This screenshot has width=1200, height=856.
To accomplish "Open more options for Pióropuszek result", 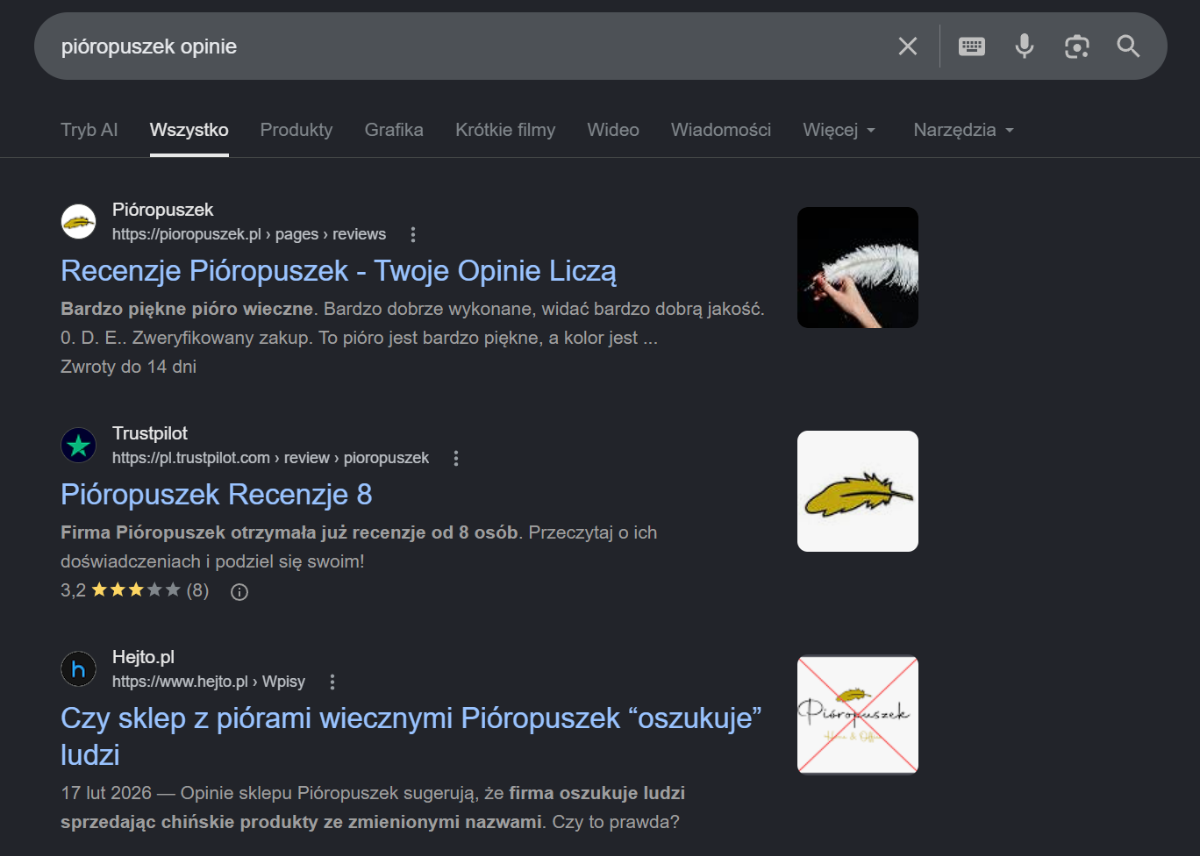I will click(413, 234).
